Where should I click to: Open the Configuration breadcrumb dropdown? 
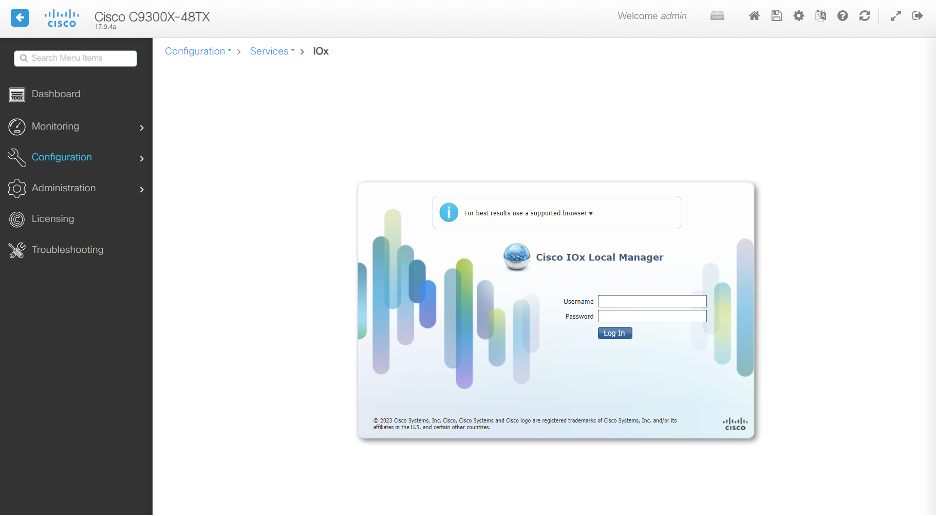click(x=198, y=51)
